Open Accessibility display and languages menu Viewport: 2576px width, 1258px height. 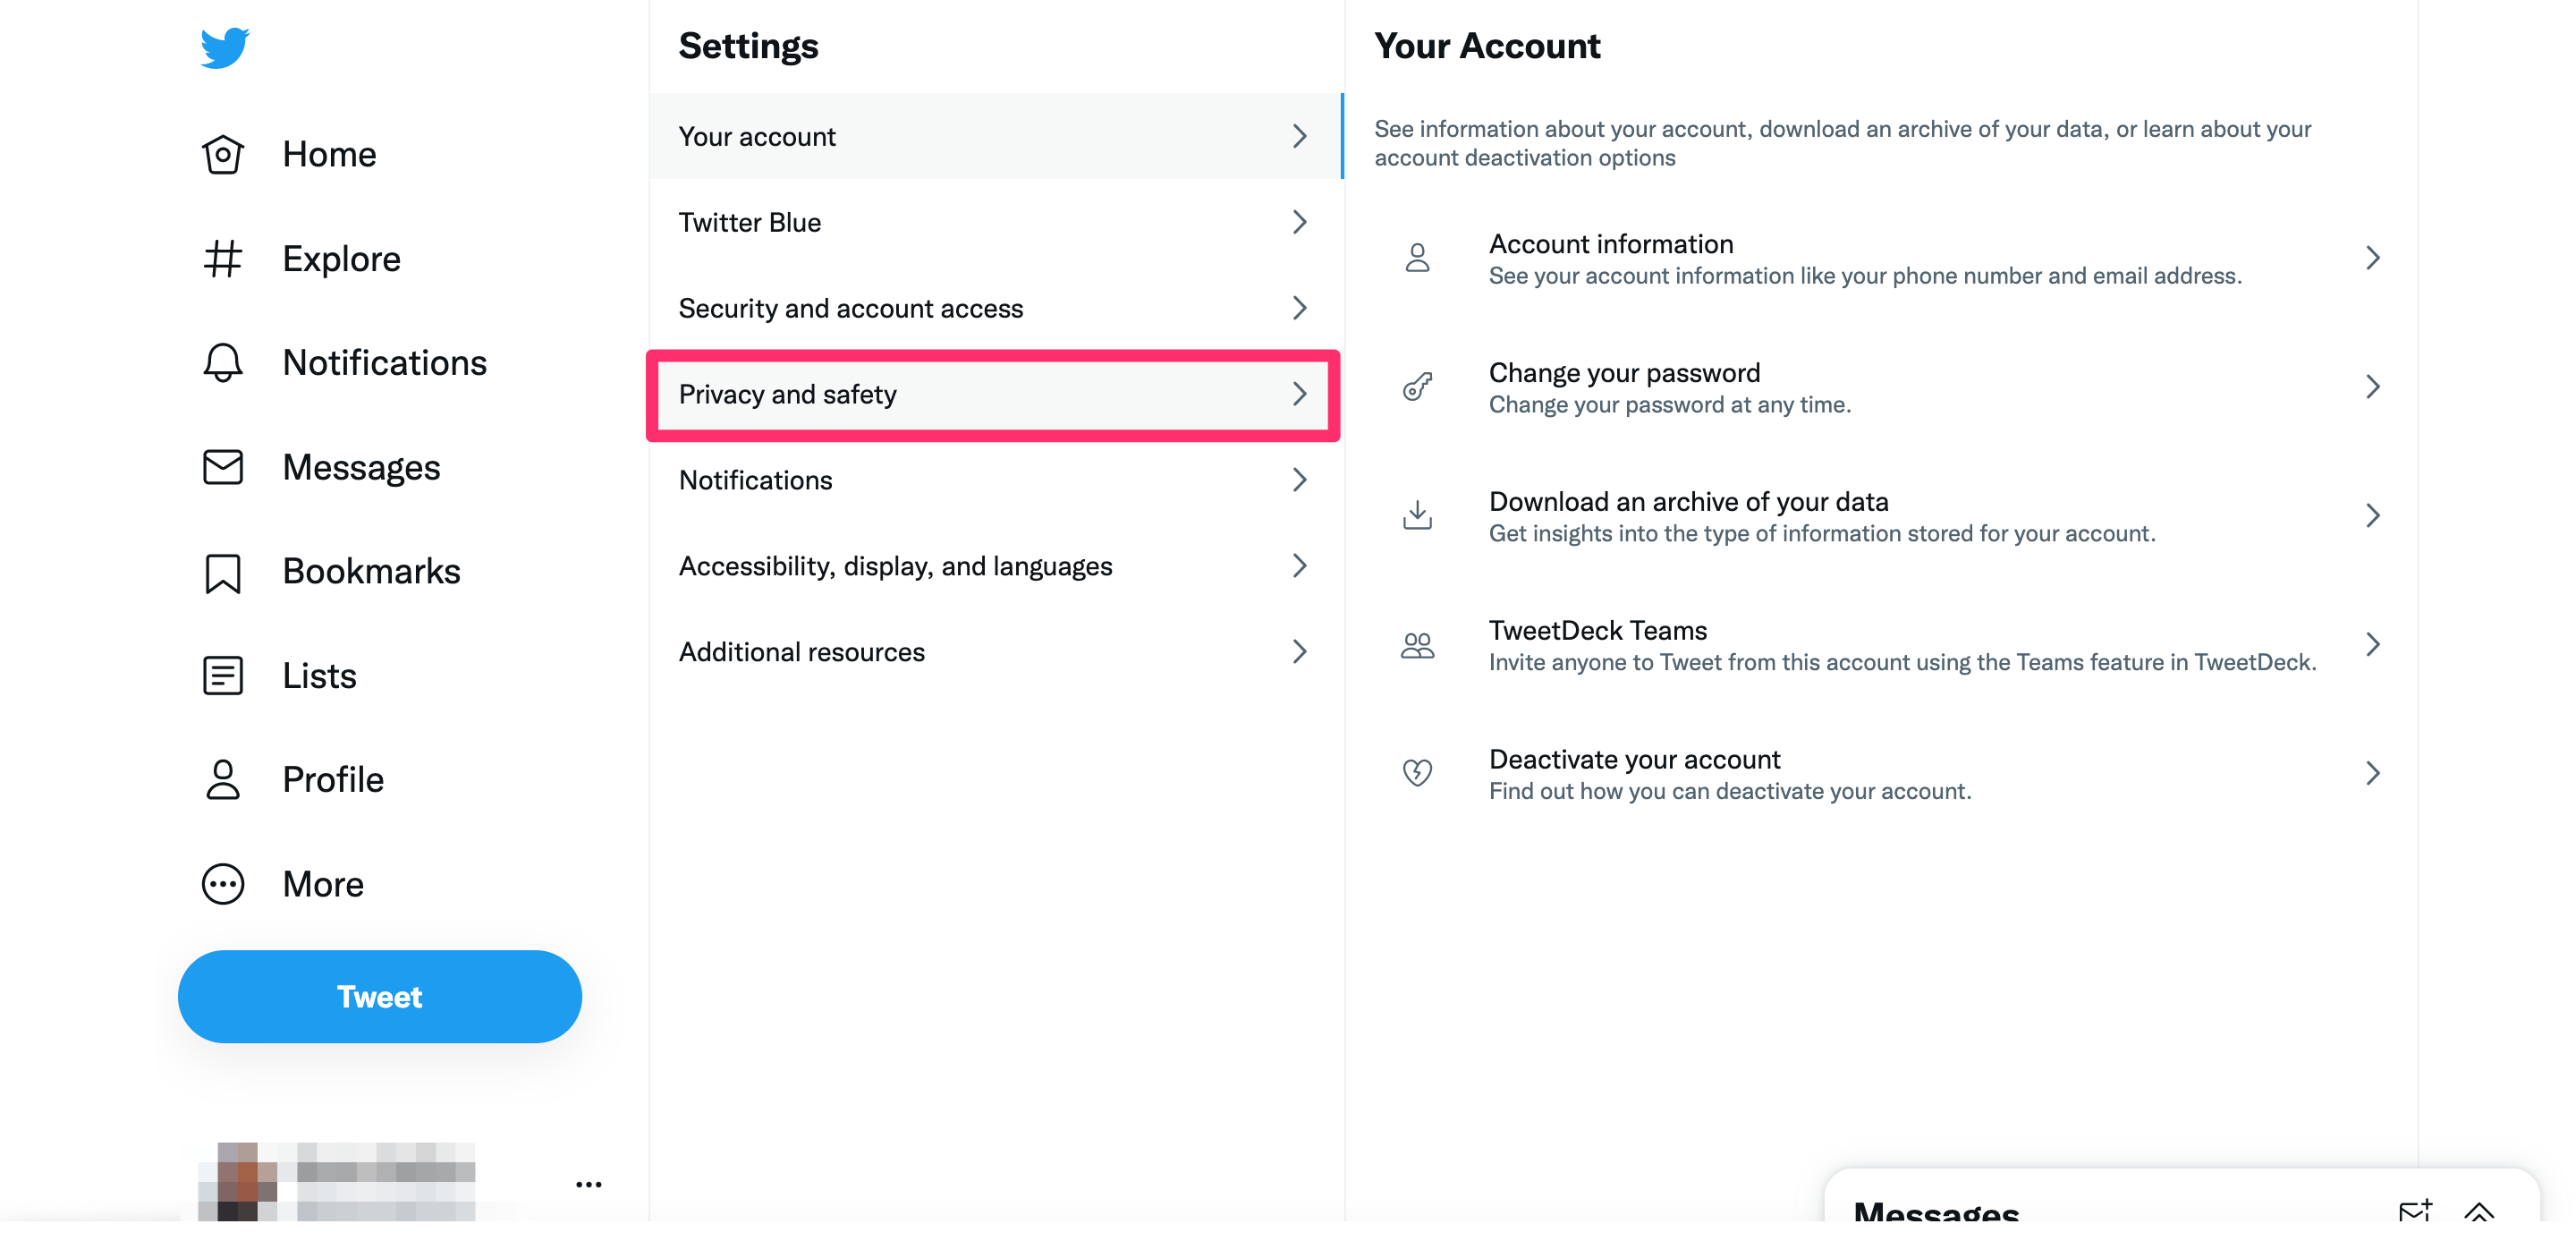point(994,564)
